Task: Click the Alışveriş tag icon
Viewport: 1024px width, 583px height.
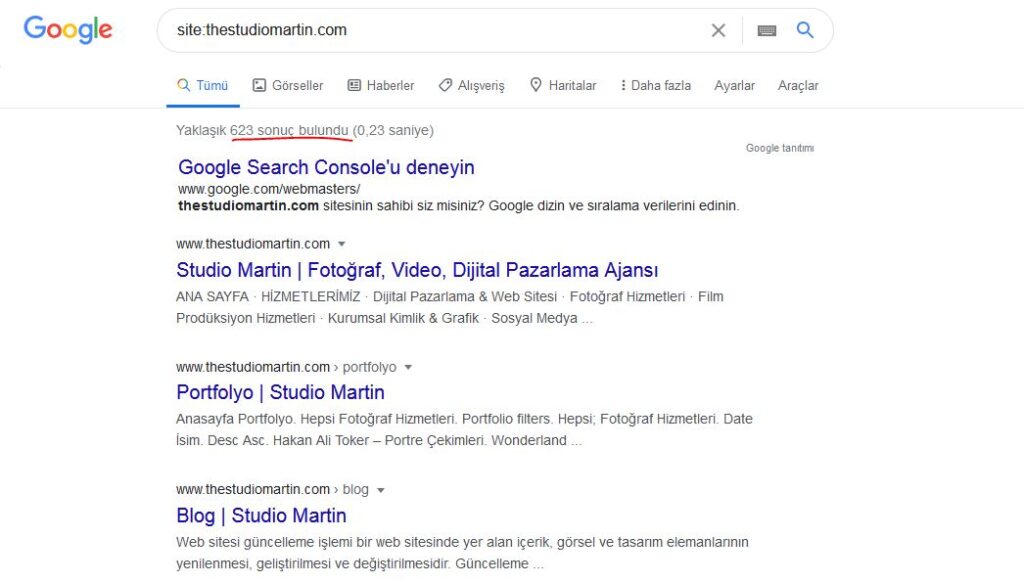Action: coord(445,86)
